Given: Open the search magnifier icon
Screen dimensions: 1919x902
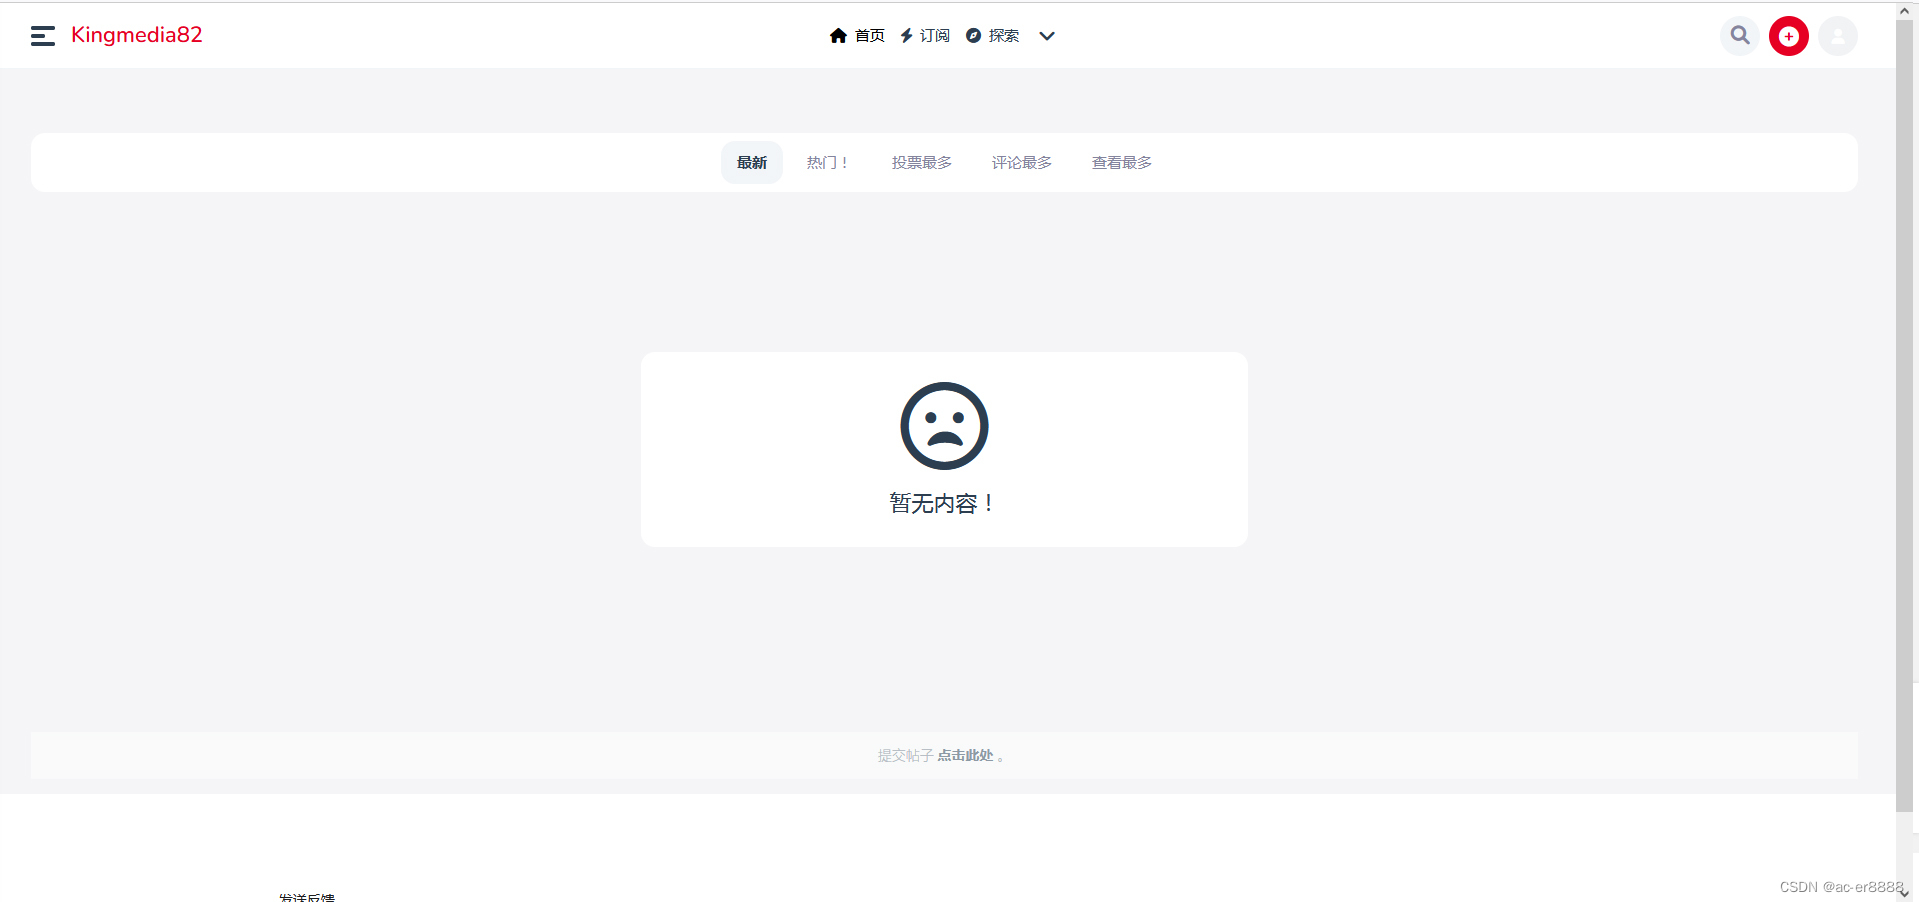Looking at the screenshot, I should click(x=1740, y=36).
